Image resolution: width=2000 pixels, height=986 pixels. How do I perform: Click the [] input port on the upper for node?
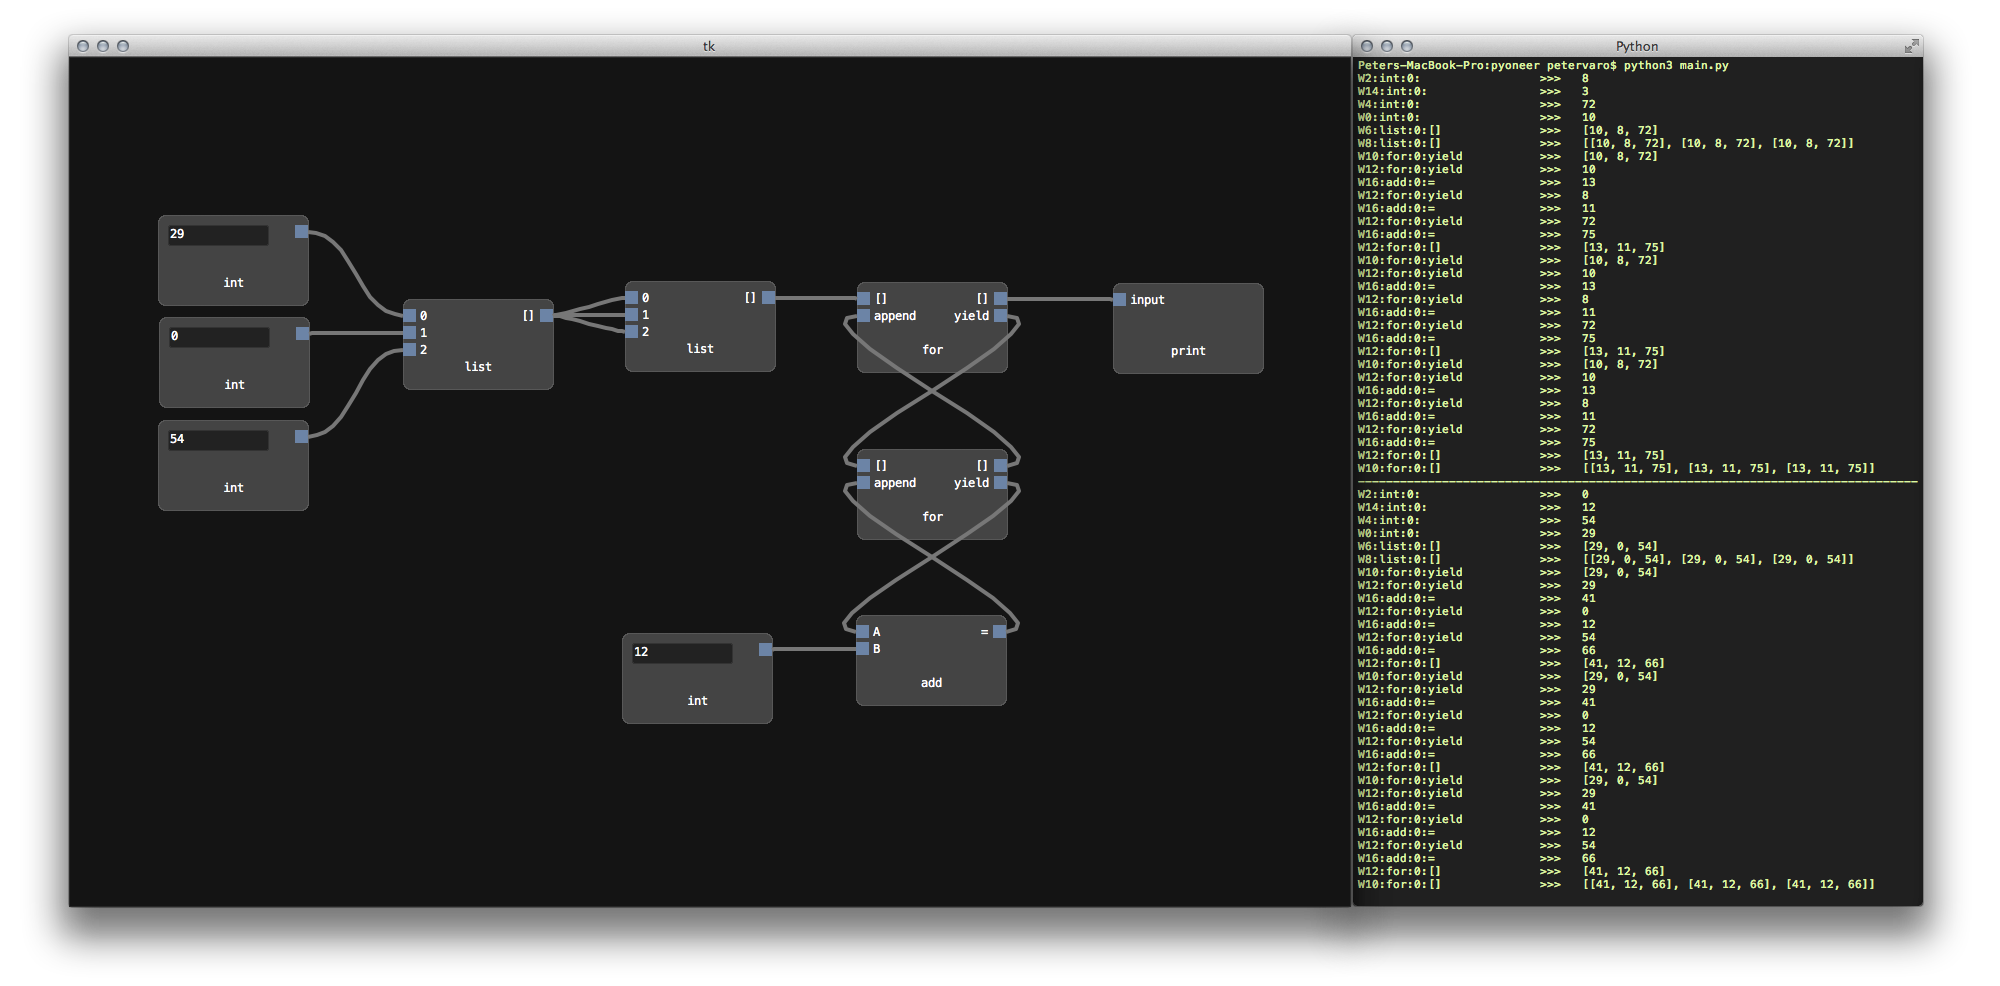pyautogui.click(x=863, y=299)
